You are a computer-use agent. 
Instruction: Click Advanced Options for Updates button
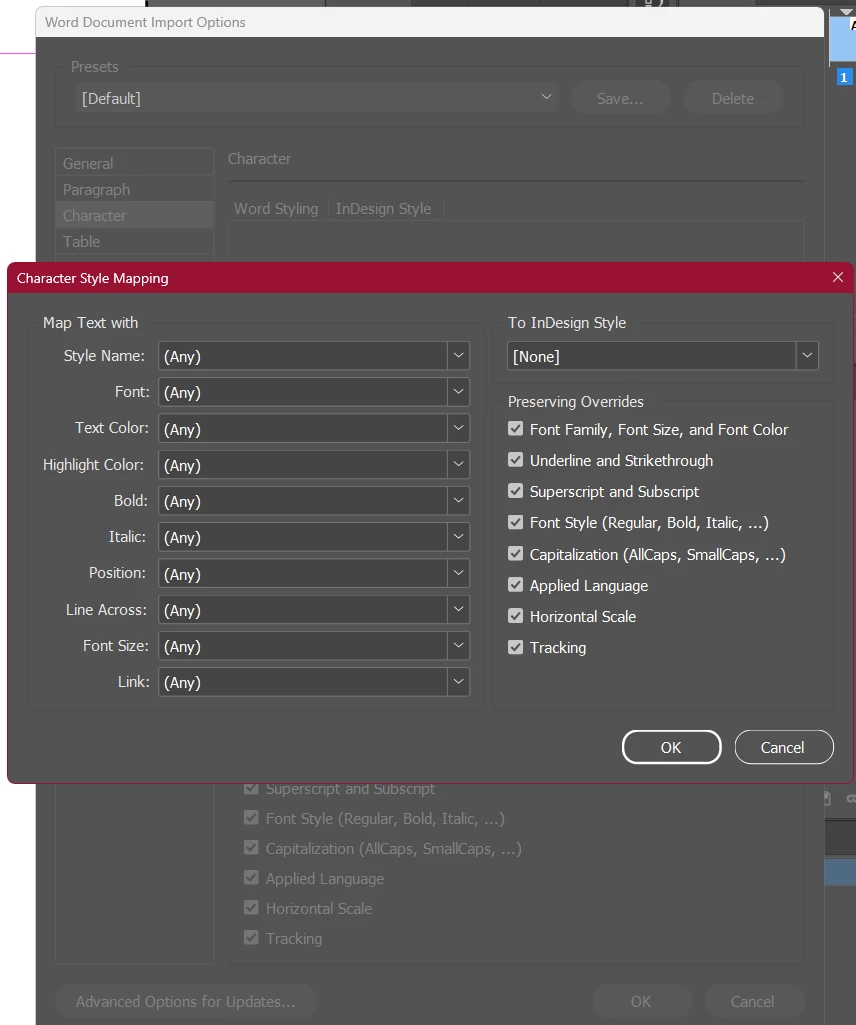point(186,1001)
